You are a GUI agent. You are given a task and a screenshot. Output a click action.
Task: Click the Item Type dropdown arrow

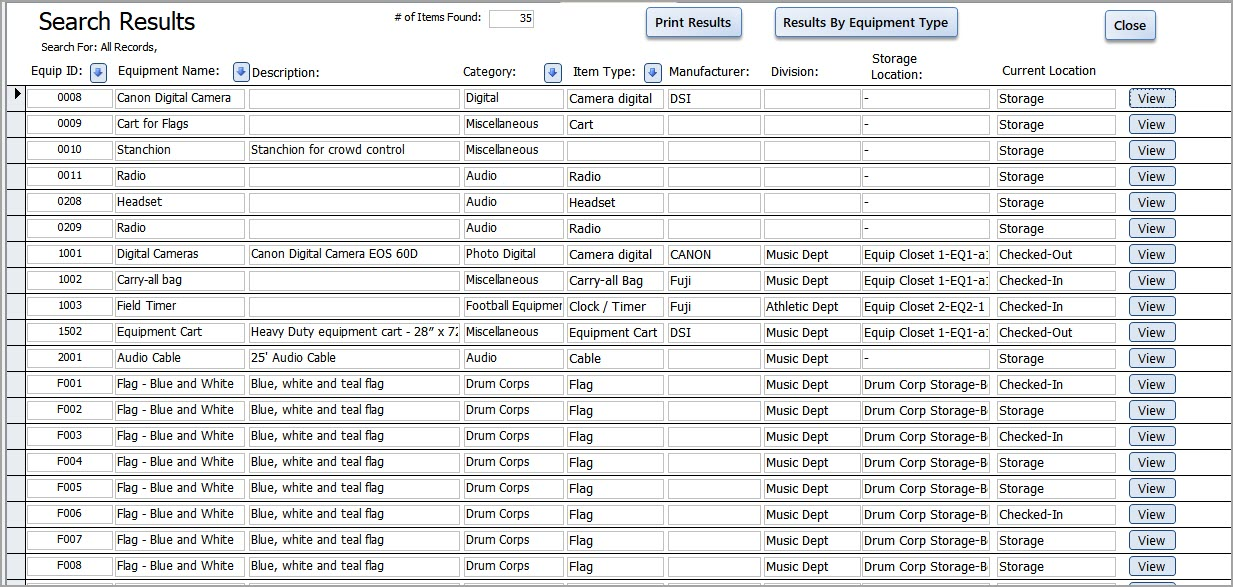[x=653, y=72]
